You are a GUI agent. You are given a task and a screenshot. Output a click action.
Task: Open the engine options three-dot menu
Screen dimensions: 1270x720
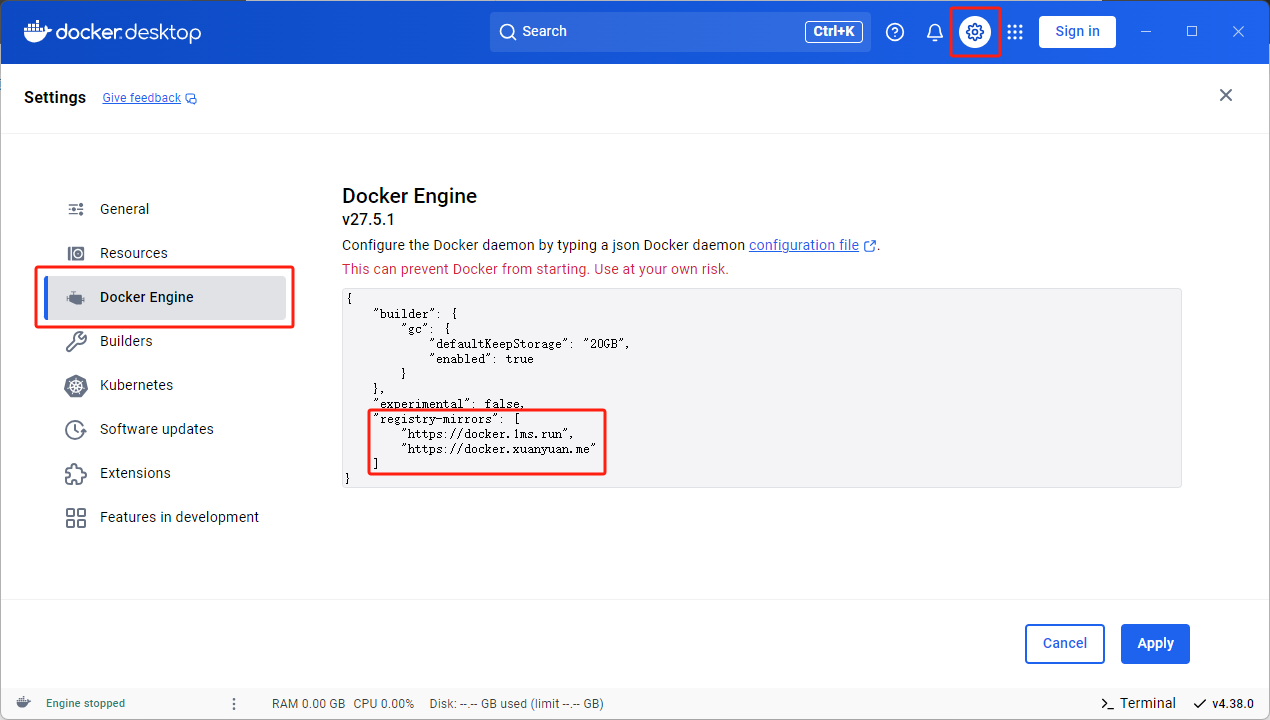coord(234,704)
